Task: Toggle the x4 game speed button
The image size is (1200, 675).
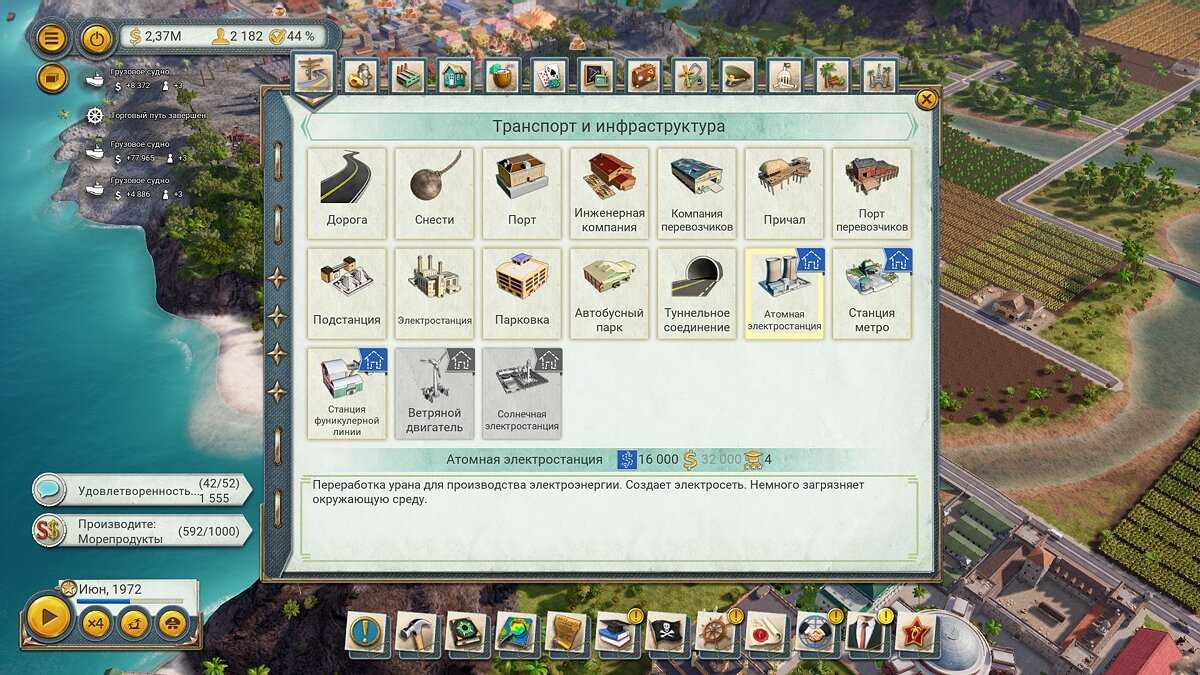Action: 96,624
